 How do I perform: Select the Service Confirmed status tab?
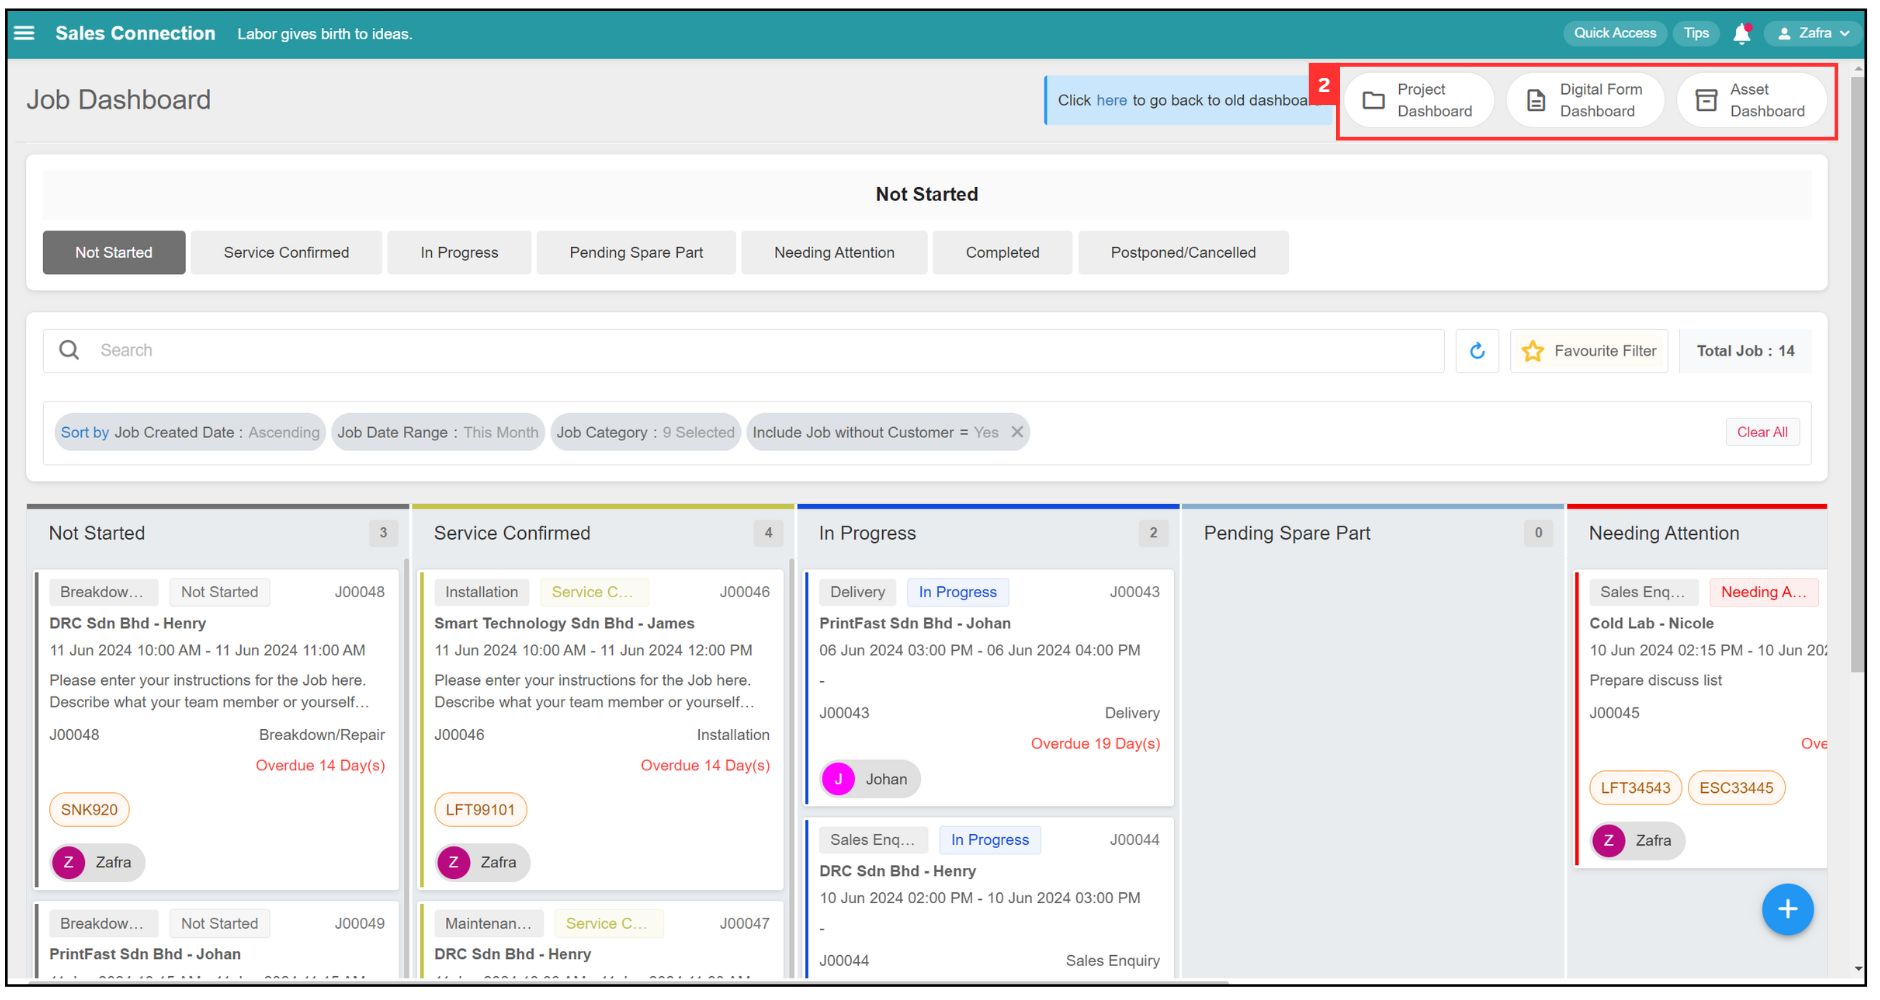pos(286,252)
